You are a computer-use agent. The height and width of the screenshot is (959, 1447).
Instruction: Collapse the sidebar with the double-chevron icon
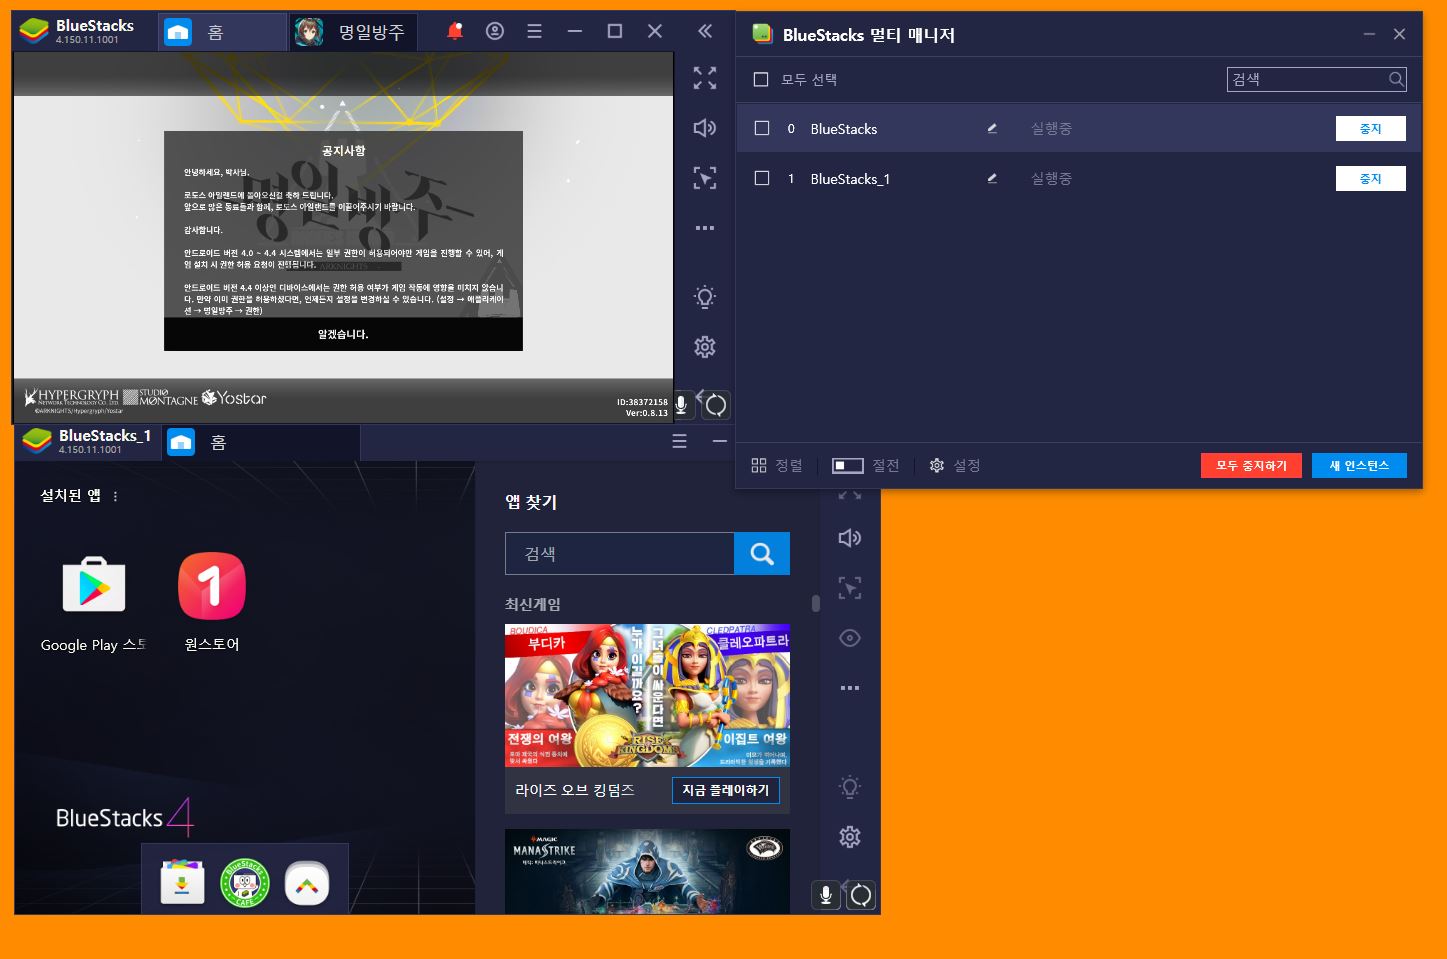(x=705, y=31)
